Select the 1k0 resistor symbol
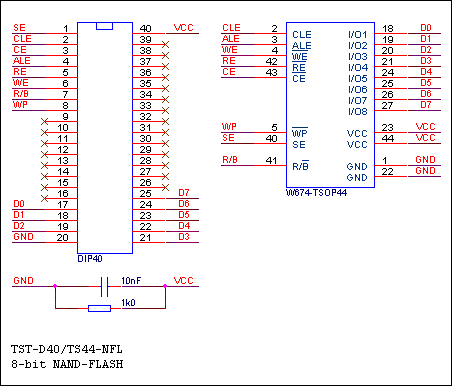Image resolution: width=452 pixels, height=386 pixels. tap(99, 308)
